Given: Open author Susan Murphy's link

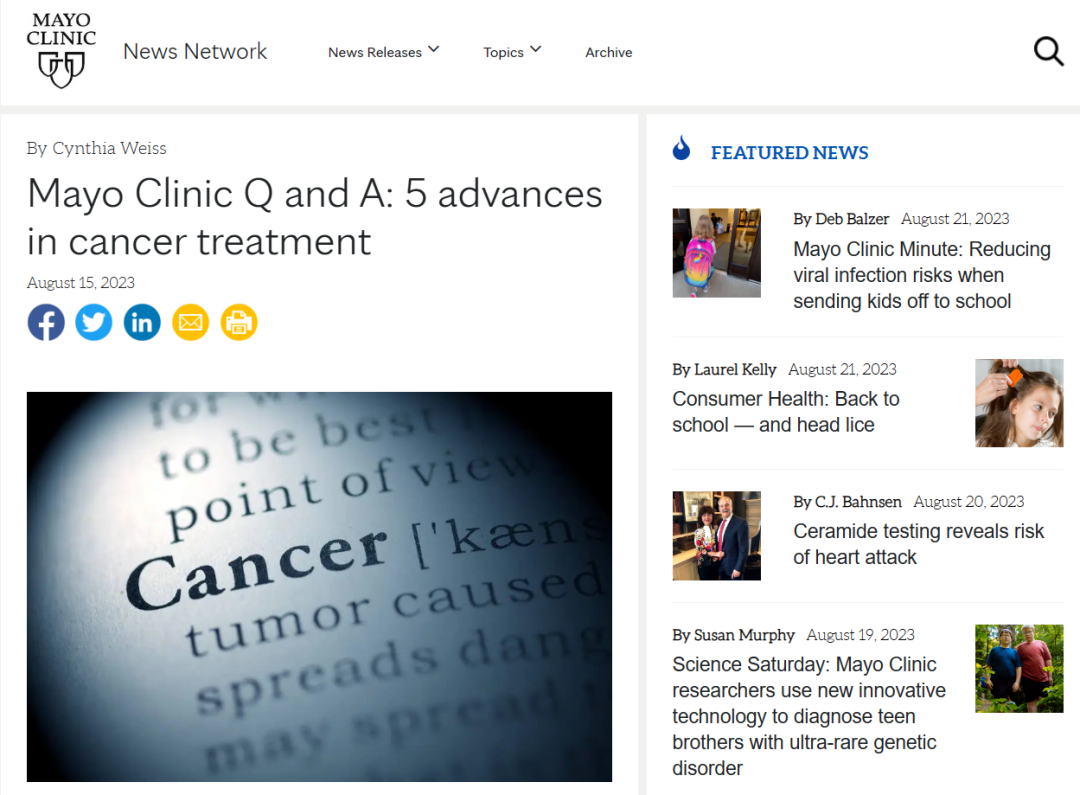Looking at the screenshot, I should 744,634.
